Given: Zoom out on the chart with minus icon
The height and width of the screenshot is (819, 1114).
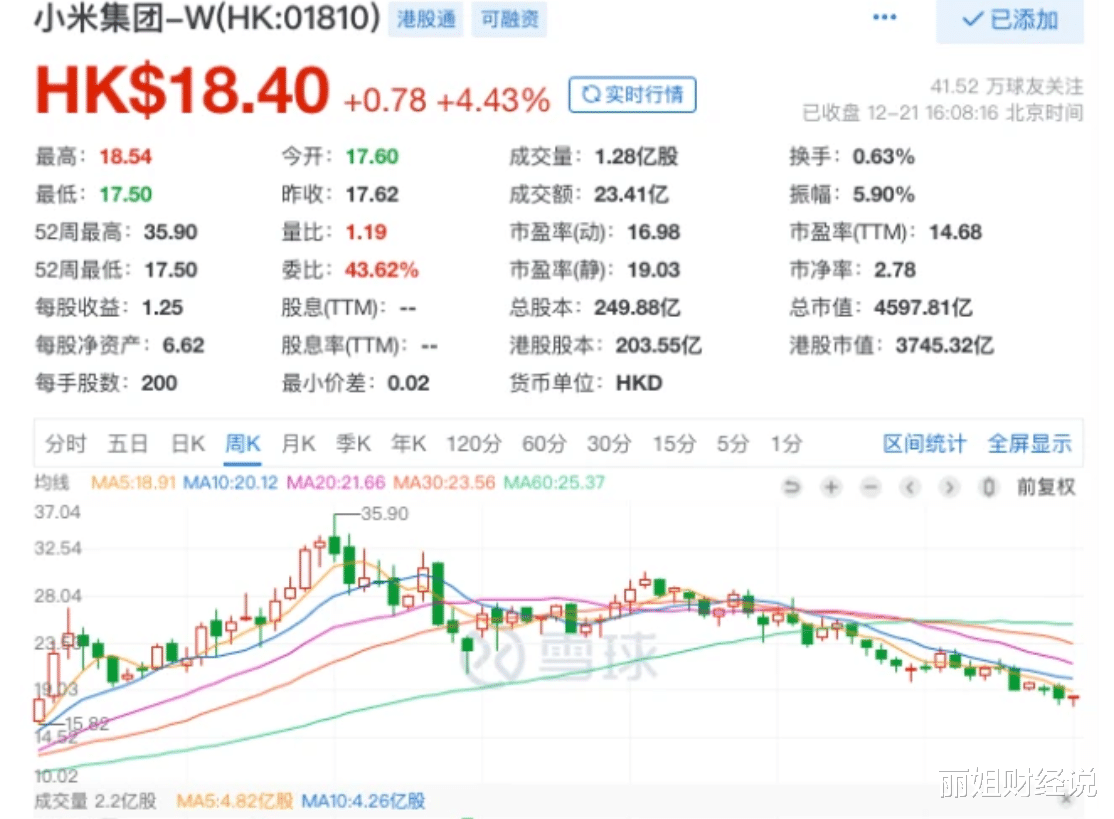Looking at the screenshot, I should click(870, 487).
